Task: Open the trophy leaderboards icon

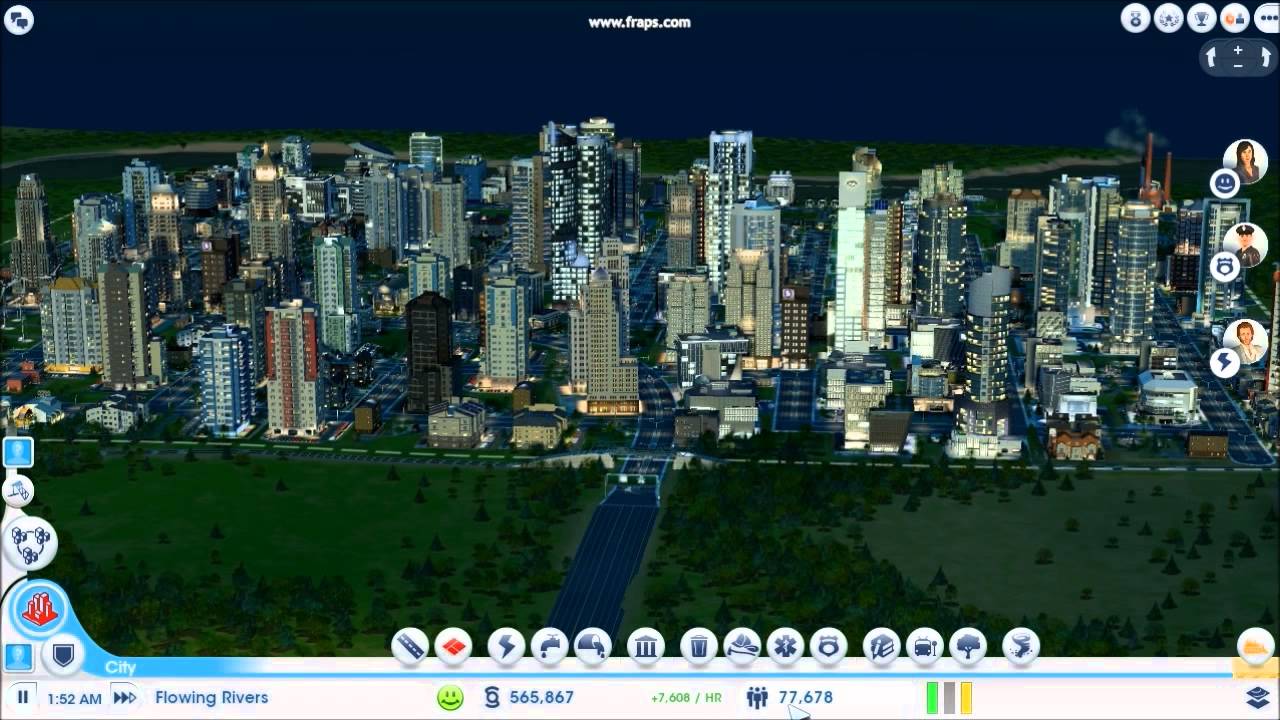Action: (x=1201, y=18)
